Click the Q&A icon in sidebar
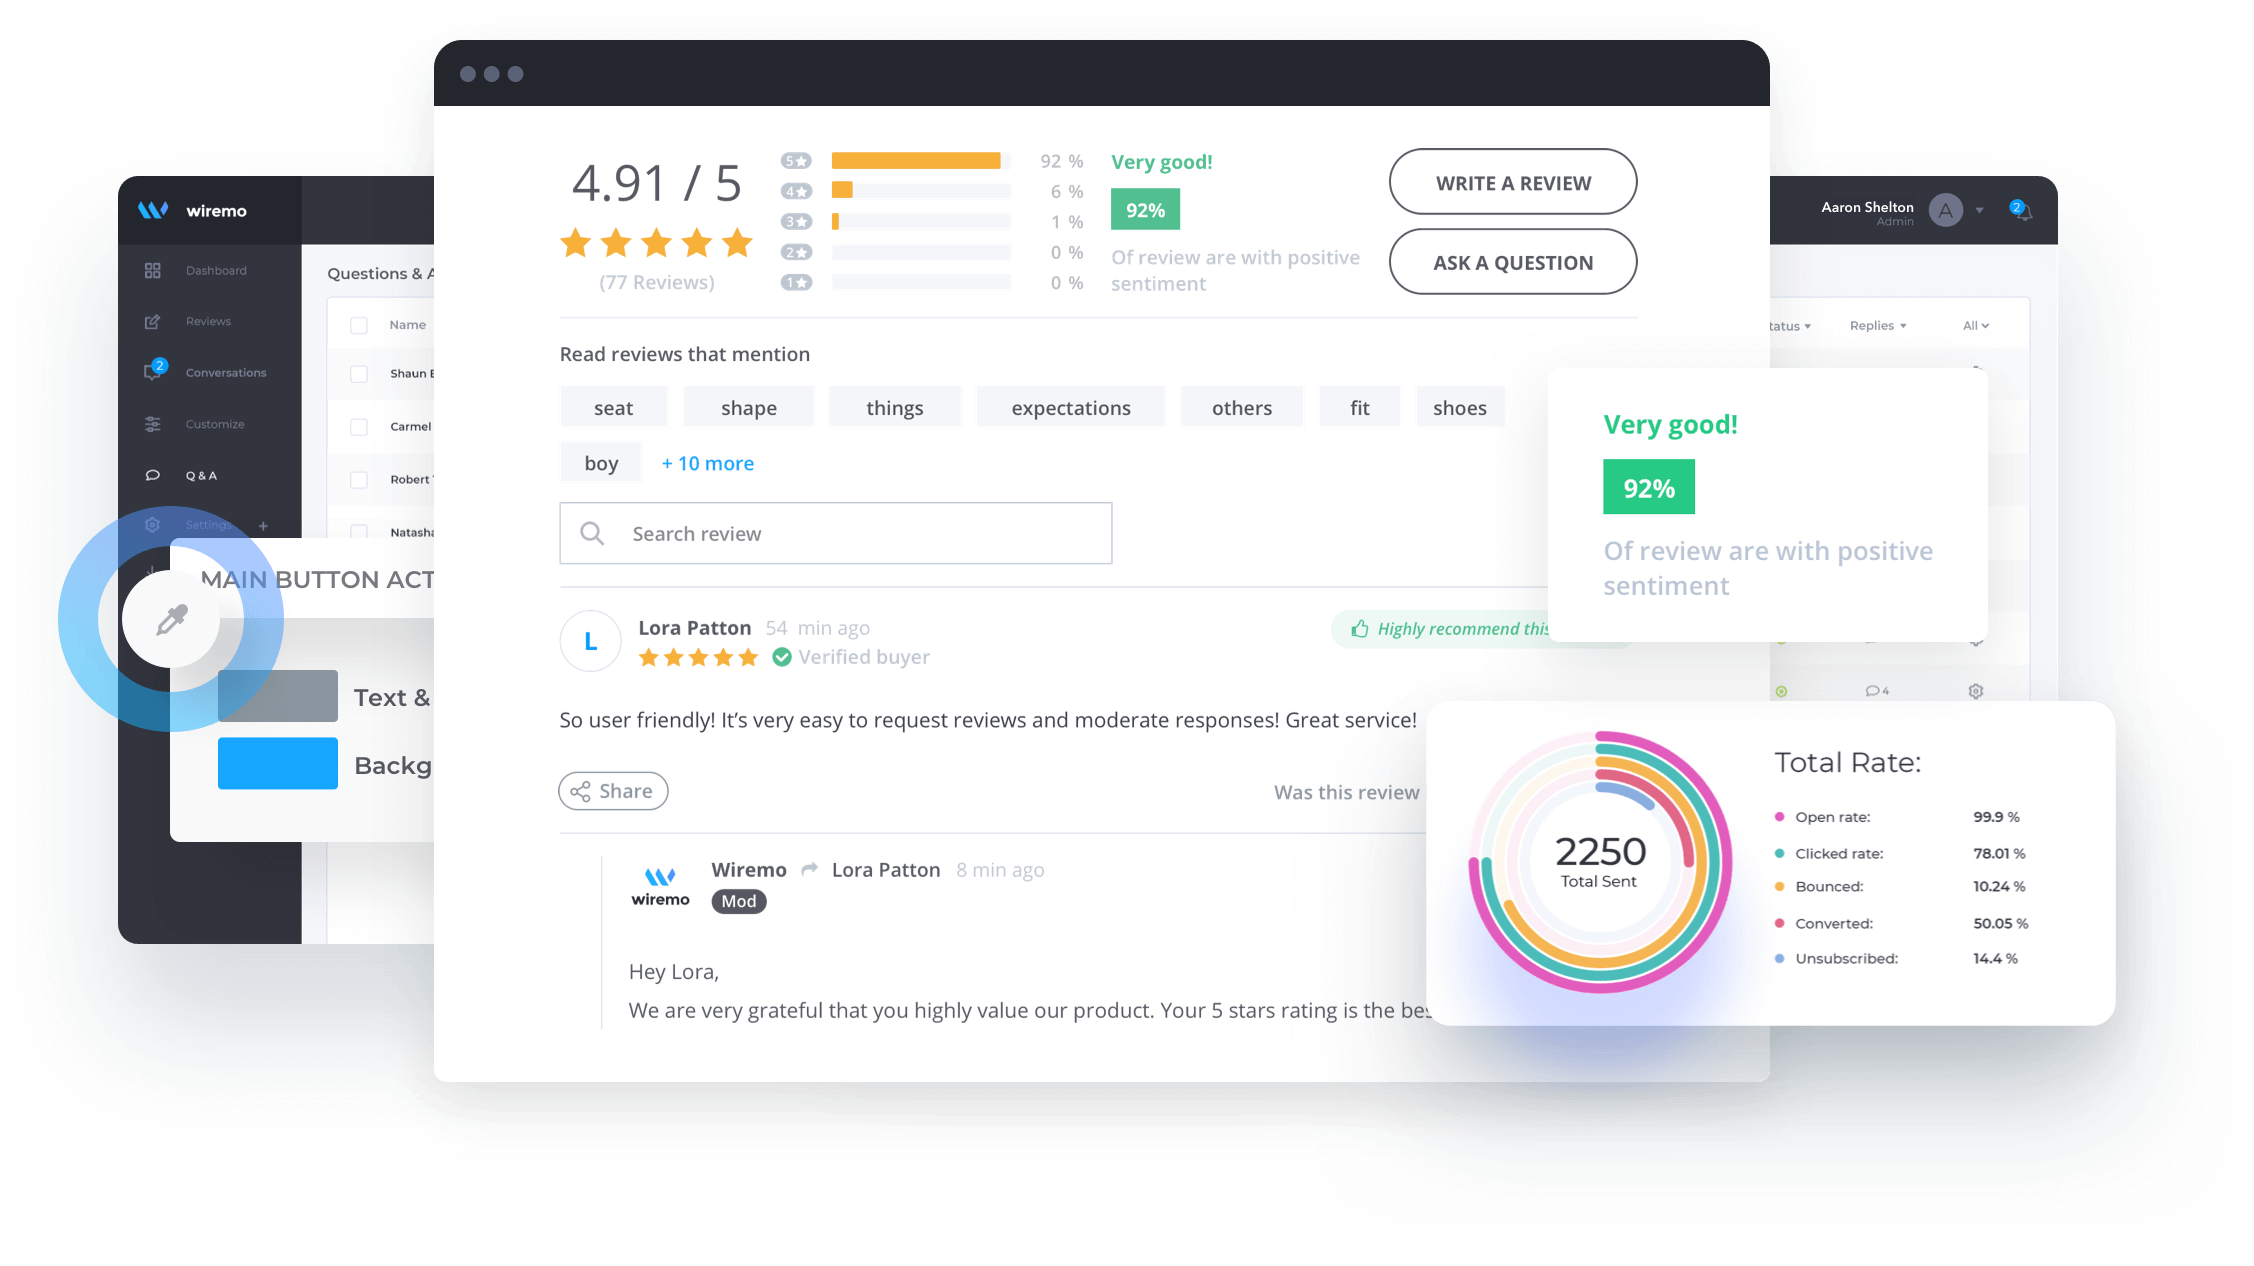Viewport: 2254px width, 1266px height. point(150,474)
